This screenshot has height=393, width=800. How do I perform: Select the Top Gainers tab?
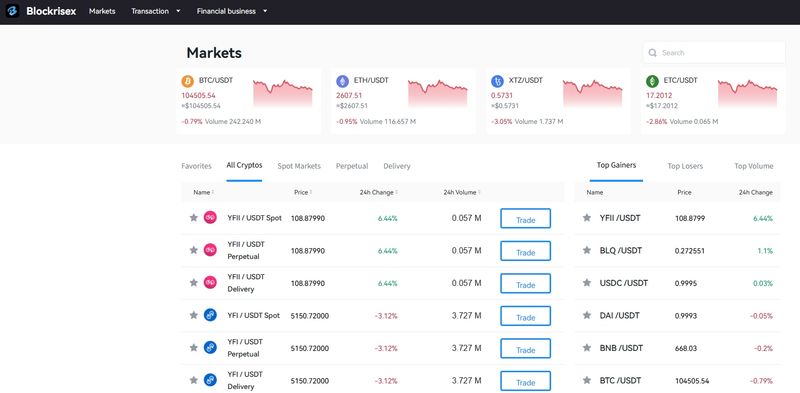pos(616,165)
